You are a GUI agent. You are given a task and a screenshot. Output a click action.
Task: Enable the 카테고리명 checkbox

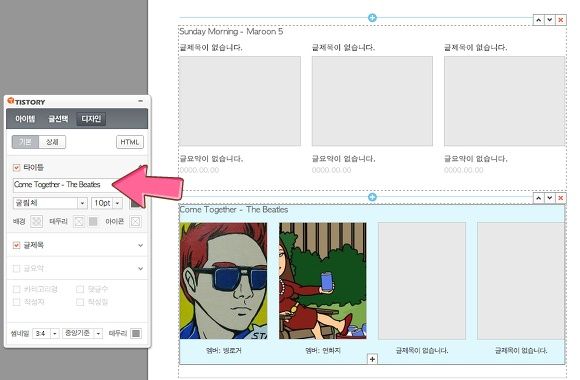pos(16,289)
